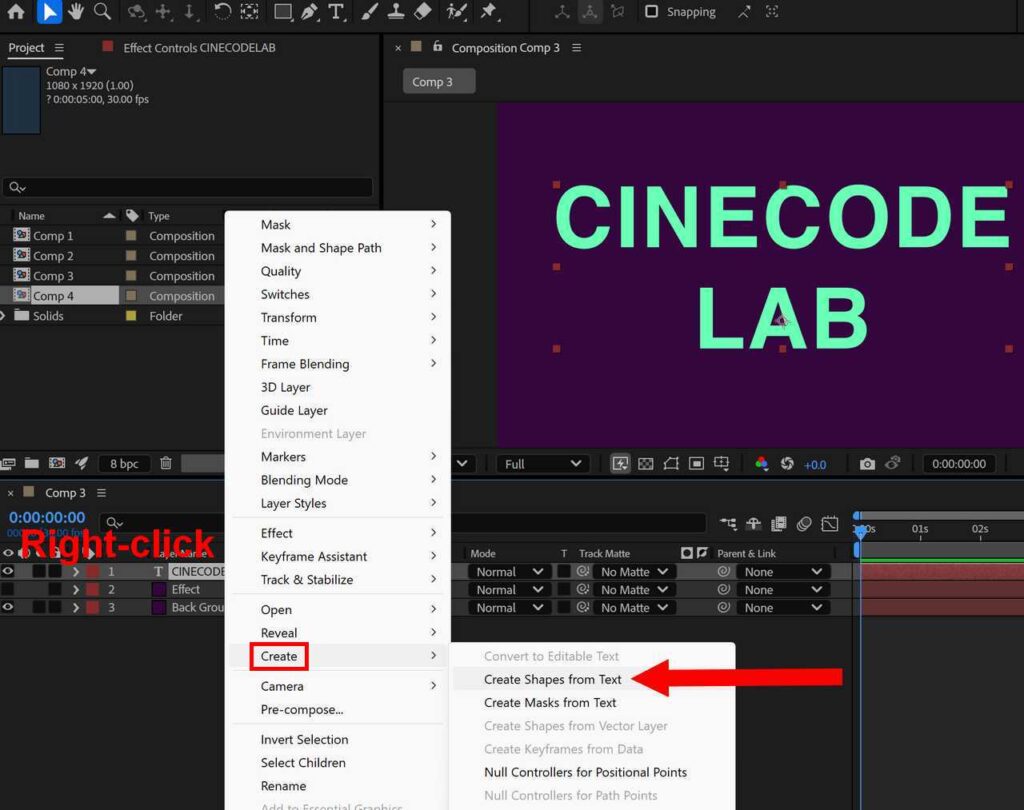Open blending Mode dropdown for Effect layer
1024x810 pixels.
(x=508, y=589)
